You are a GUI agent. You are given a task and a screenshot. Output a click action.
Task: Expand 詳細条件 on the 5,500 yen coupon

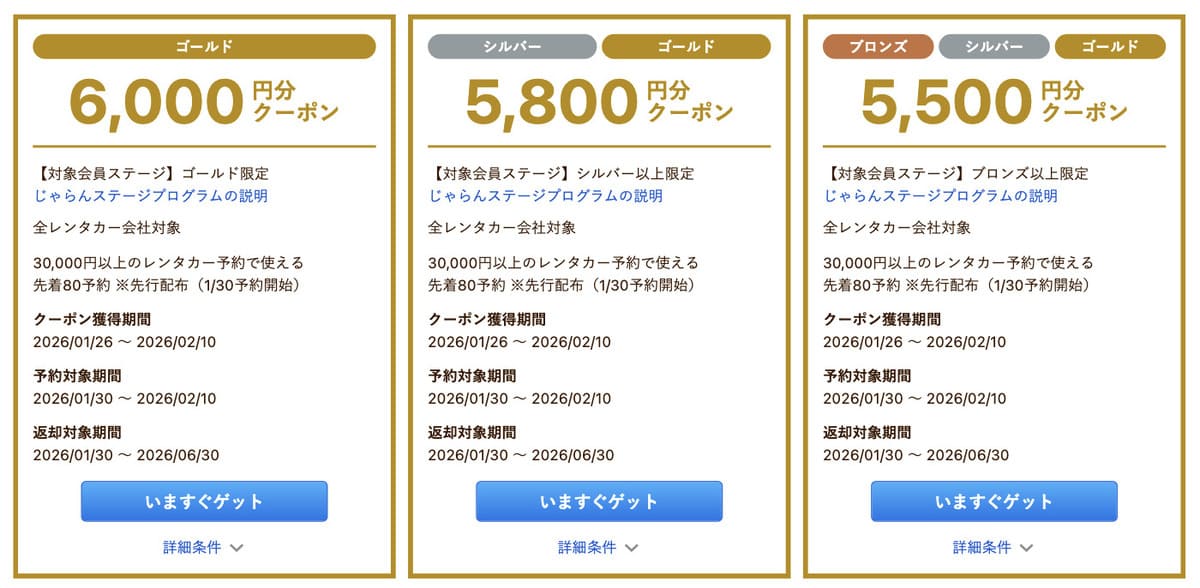(x=992, y=548)
